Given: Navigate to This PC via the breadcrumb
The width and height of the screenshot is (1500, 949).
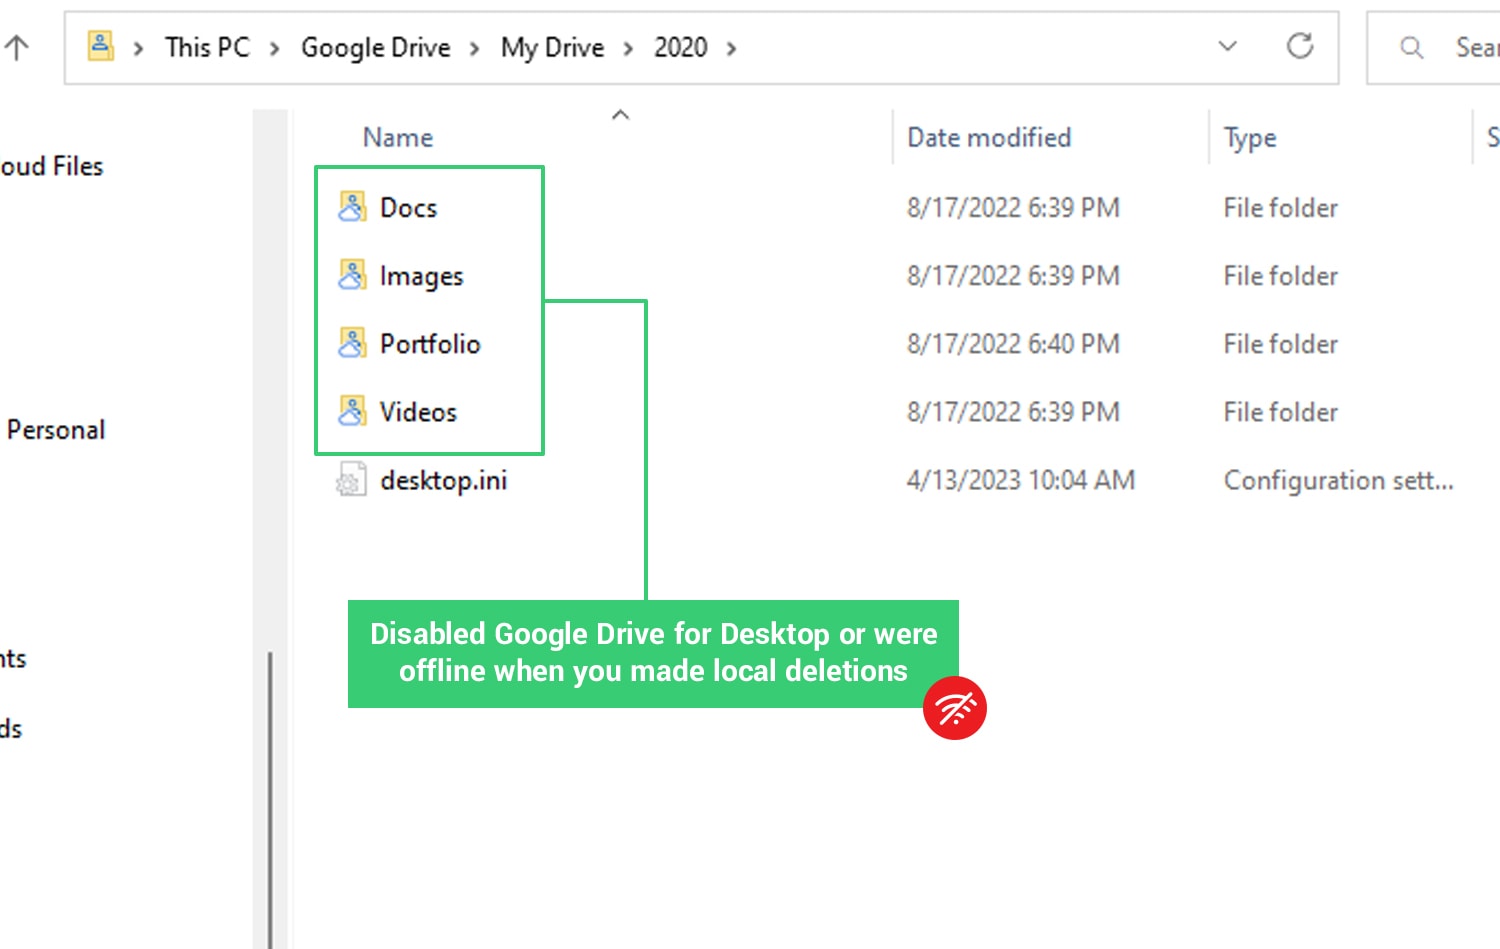Looking at the screenshot, I should [x=206, y=46].
